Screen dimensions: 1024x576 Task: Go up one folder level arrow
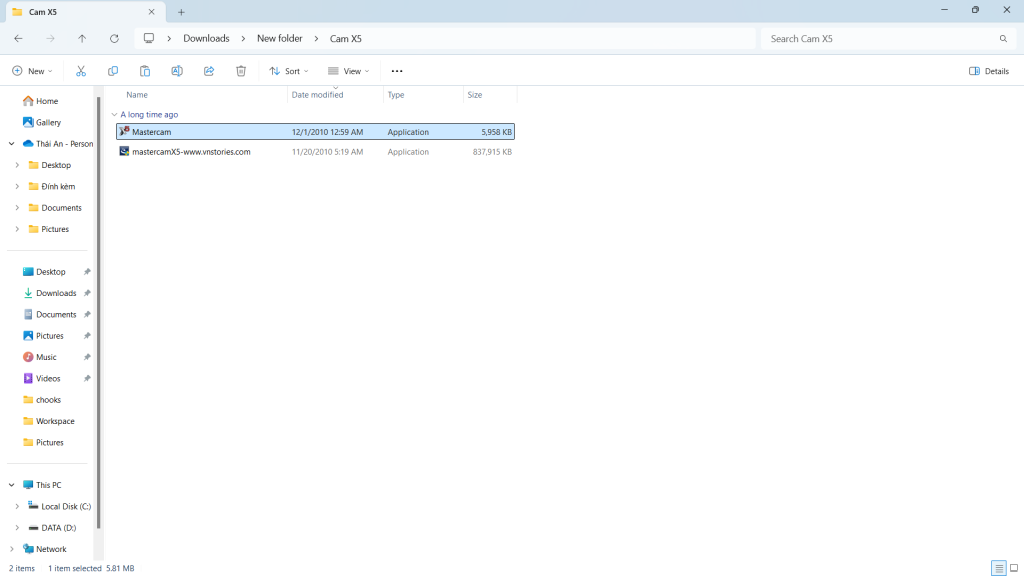pos(82,39)
